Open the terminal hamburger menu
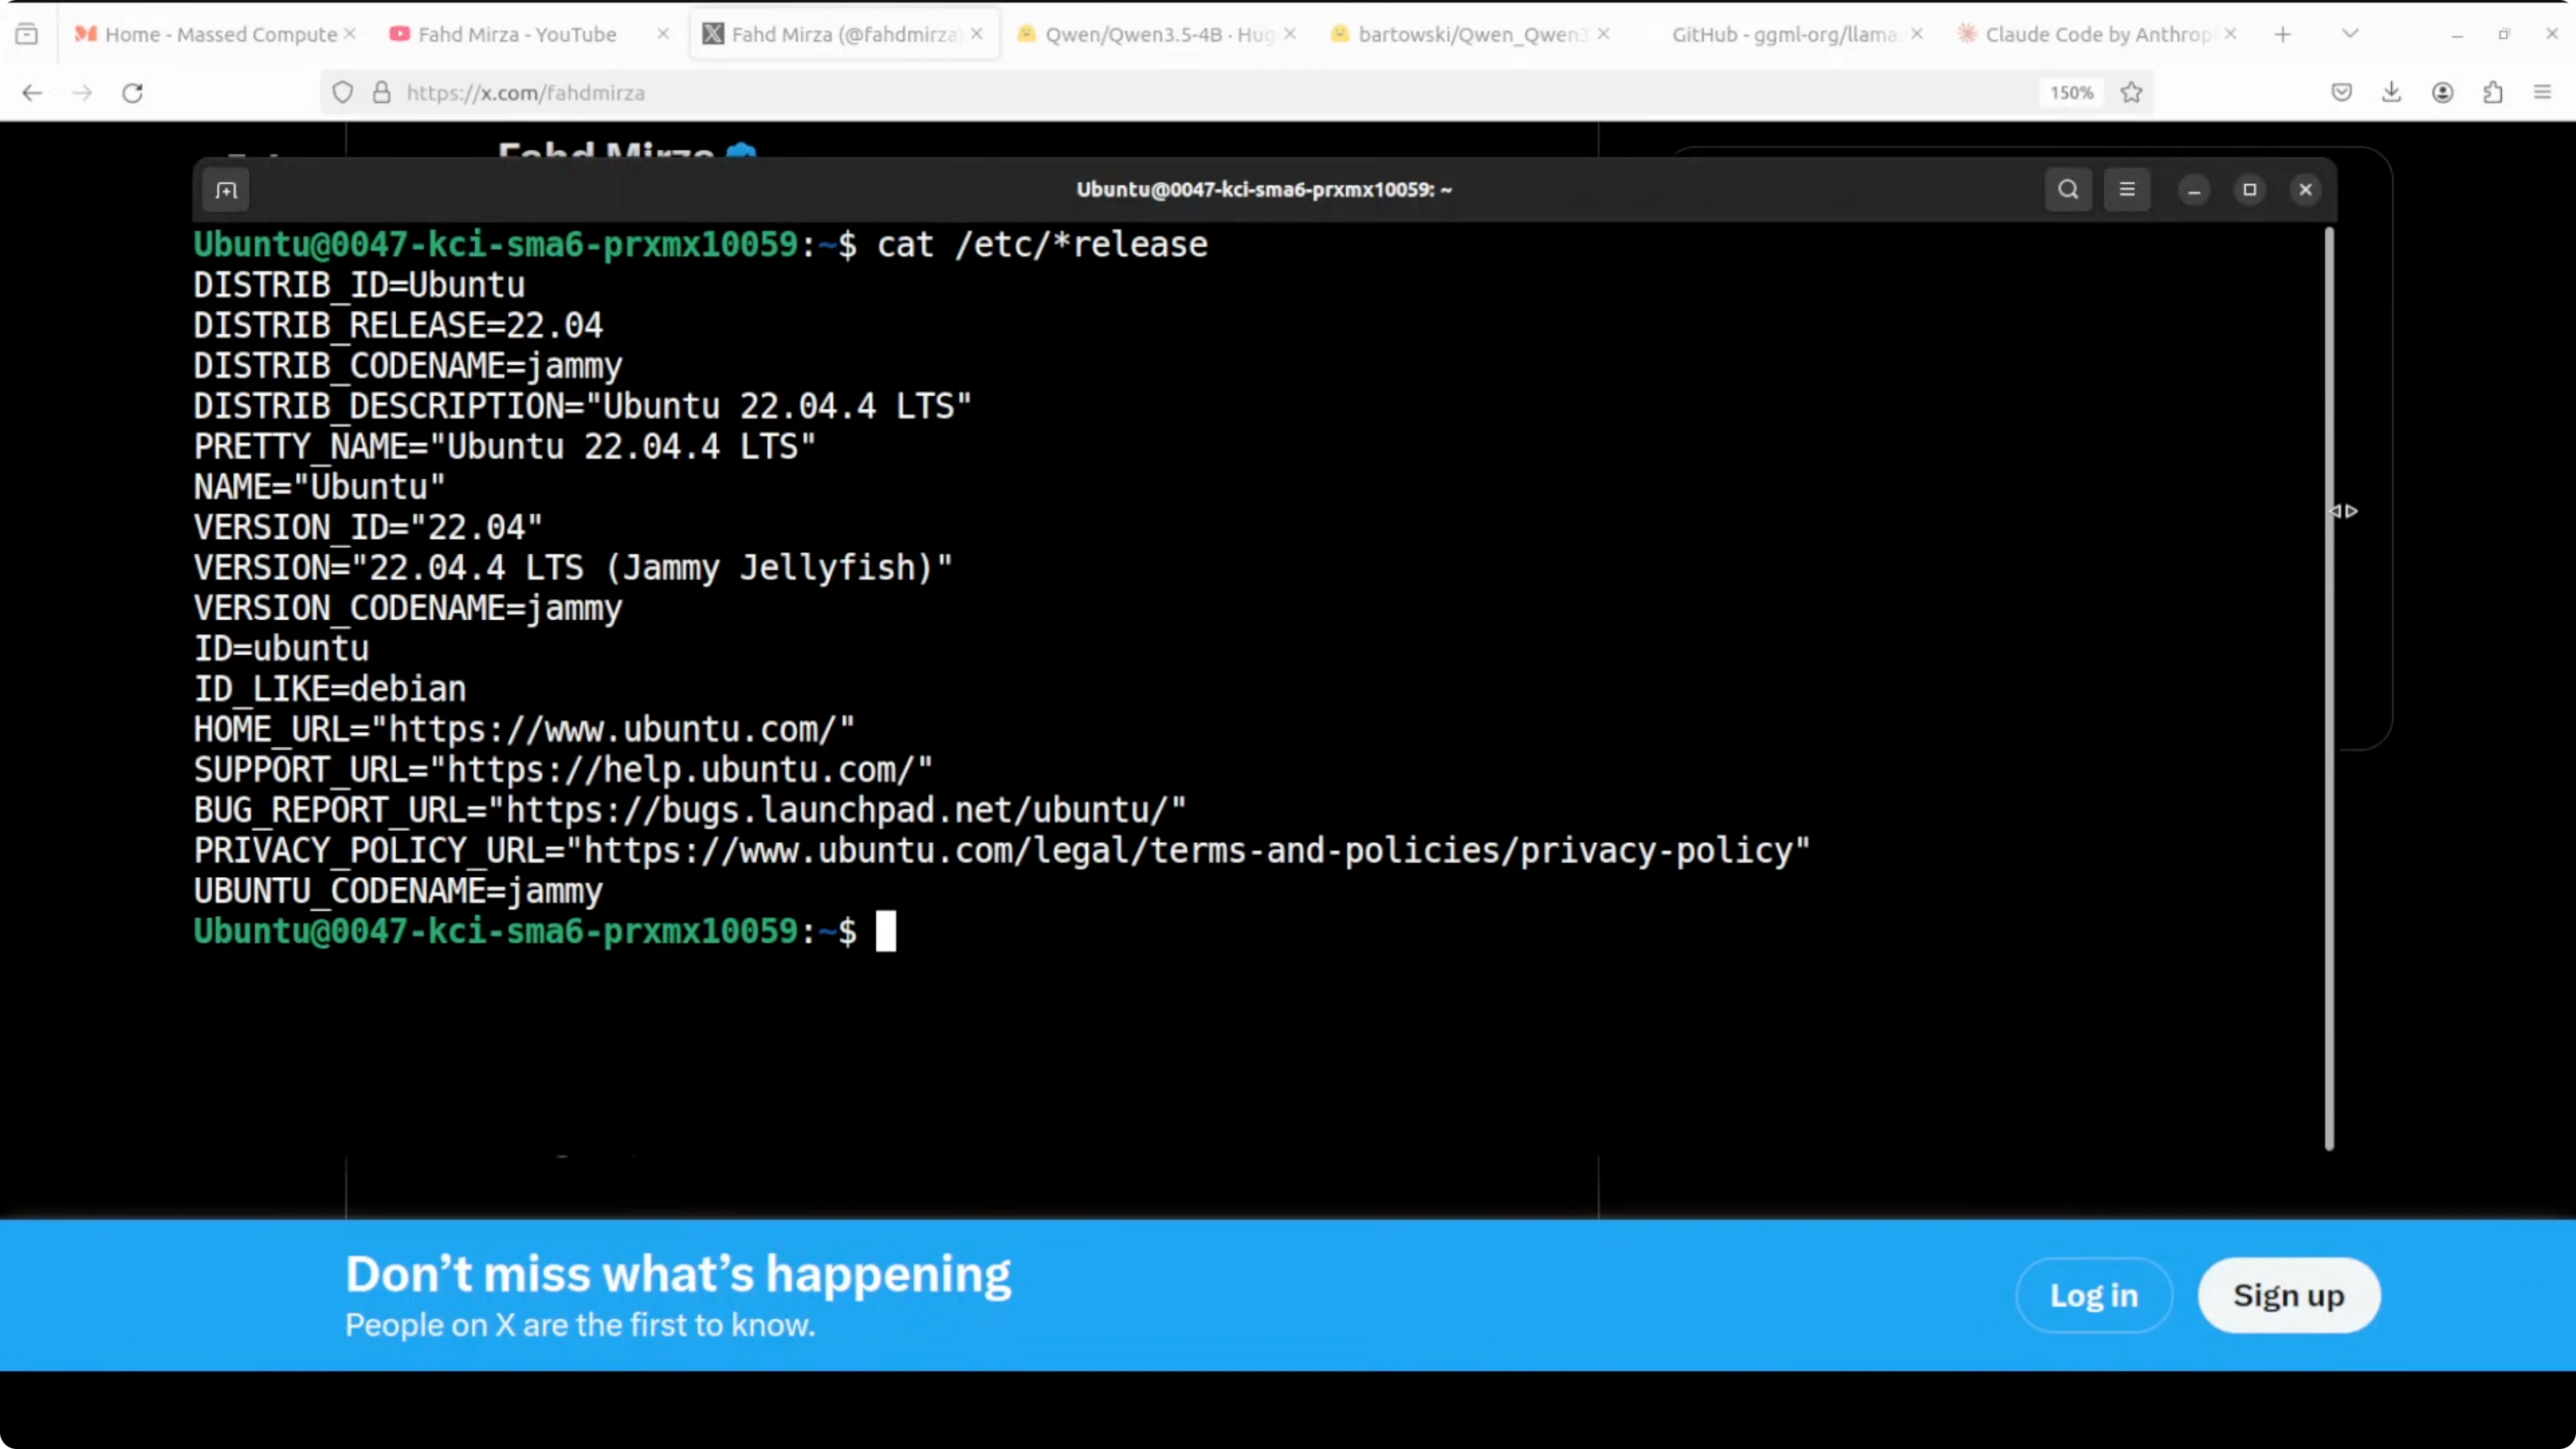 tap(2127, 190)
